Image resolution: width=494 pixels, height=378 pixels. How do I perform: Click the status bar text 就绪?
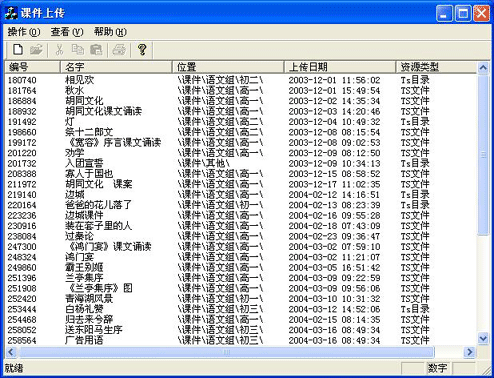click(x=14, y=368)
